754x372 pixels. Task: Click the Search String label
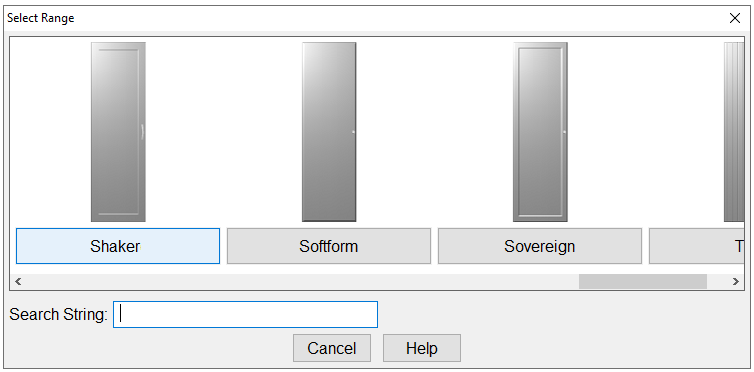(58, 315)
